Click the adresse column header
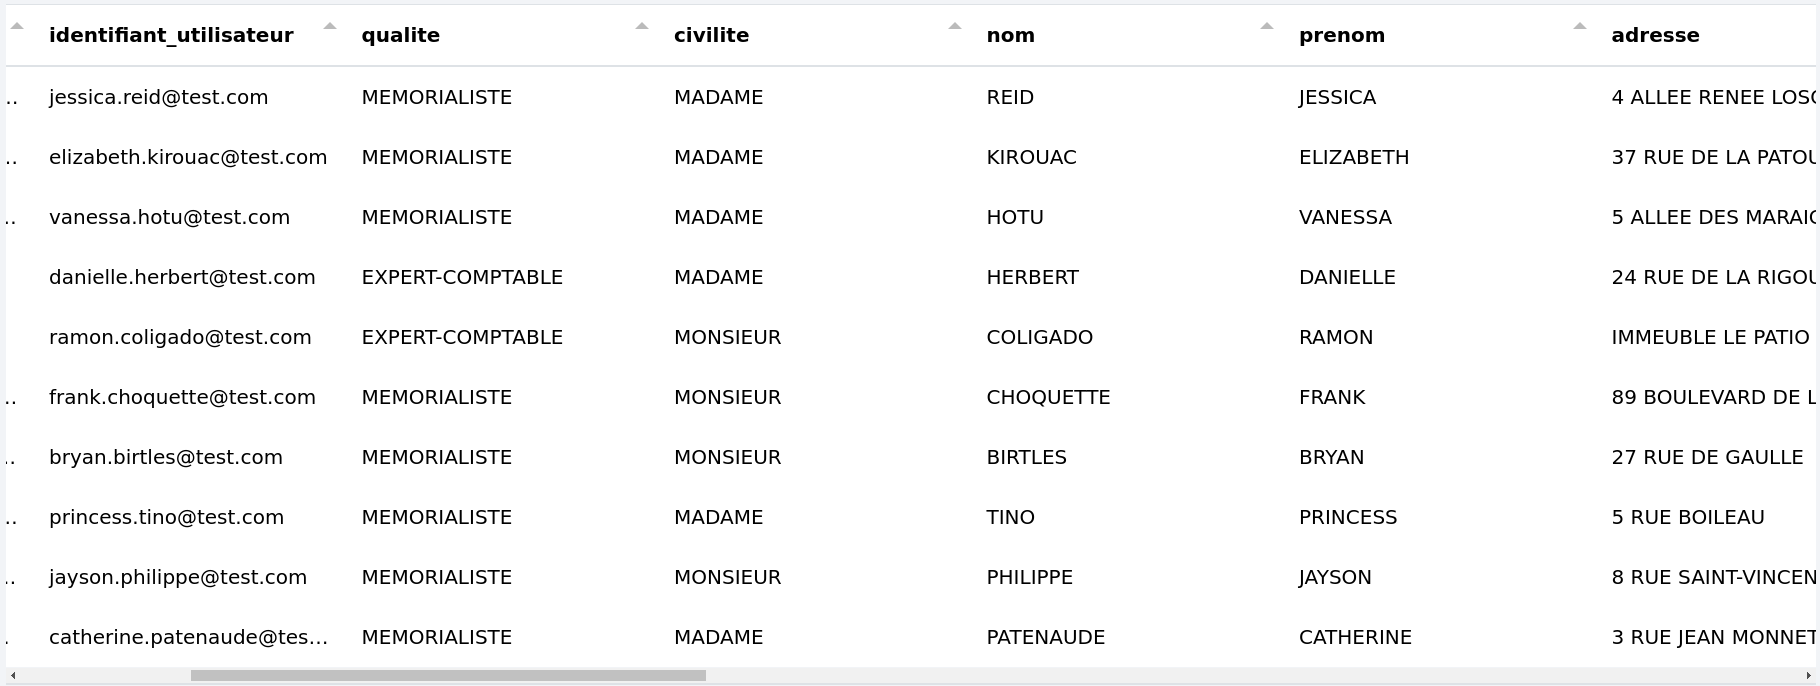Image resolution: width=1820 pixels, height=686 pixels. (x=1655, y=35)
